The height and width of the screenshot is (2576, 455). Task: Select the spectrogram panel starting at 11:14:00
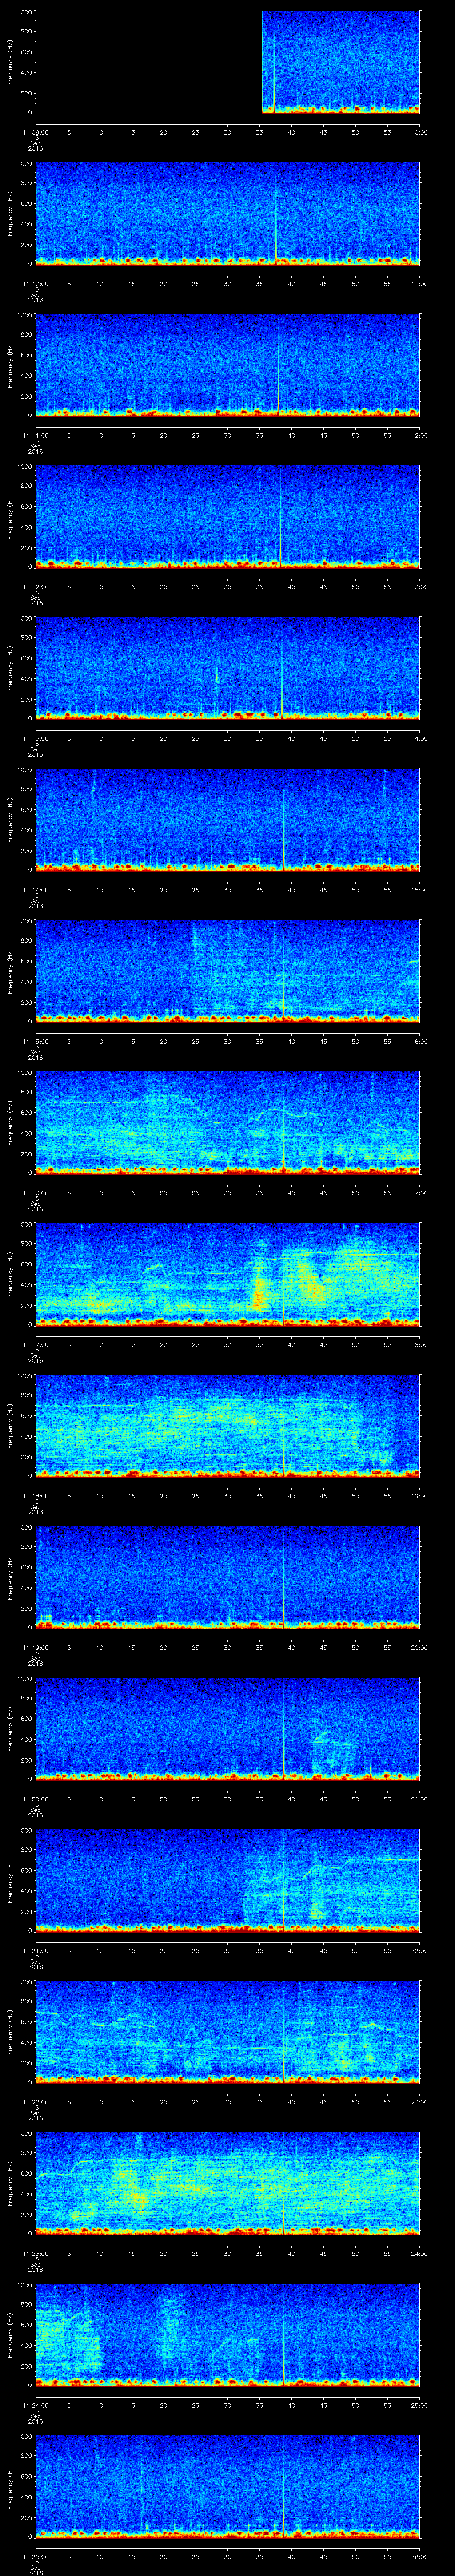tap(228, 819)
